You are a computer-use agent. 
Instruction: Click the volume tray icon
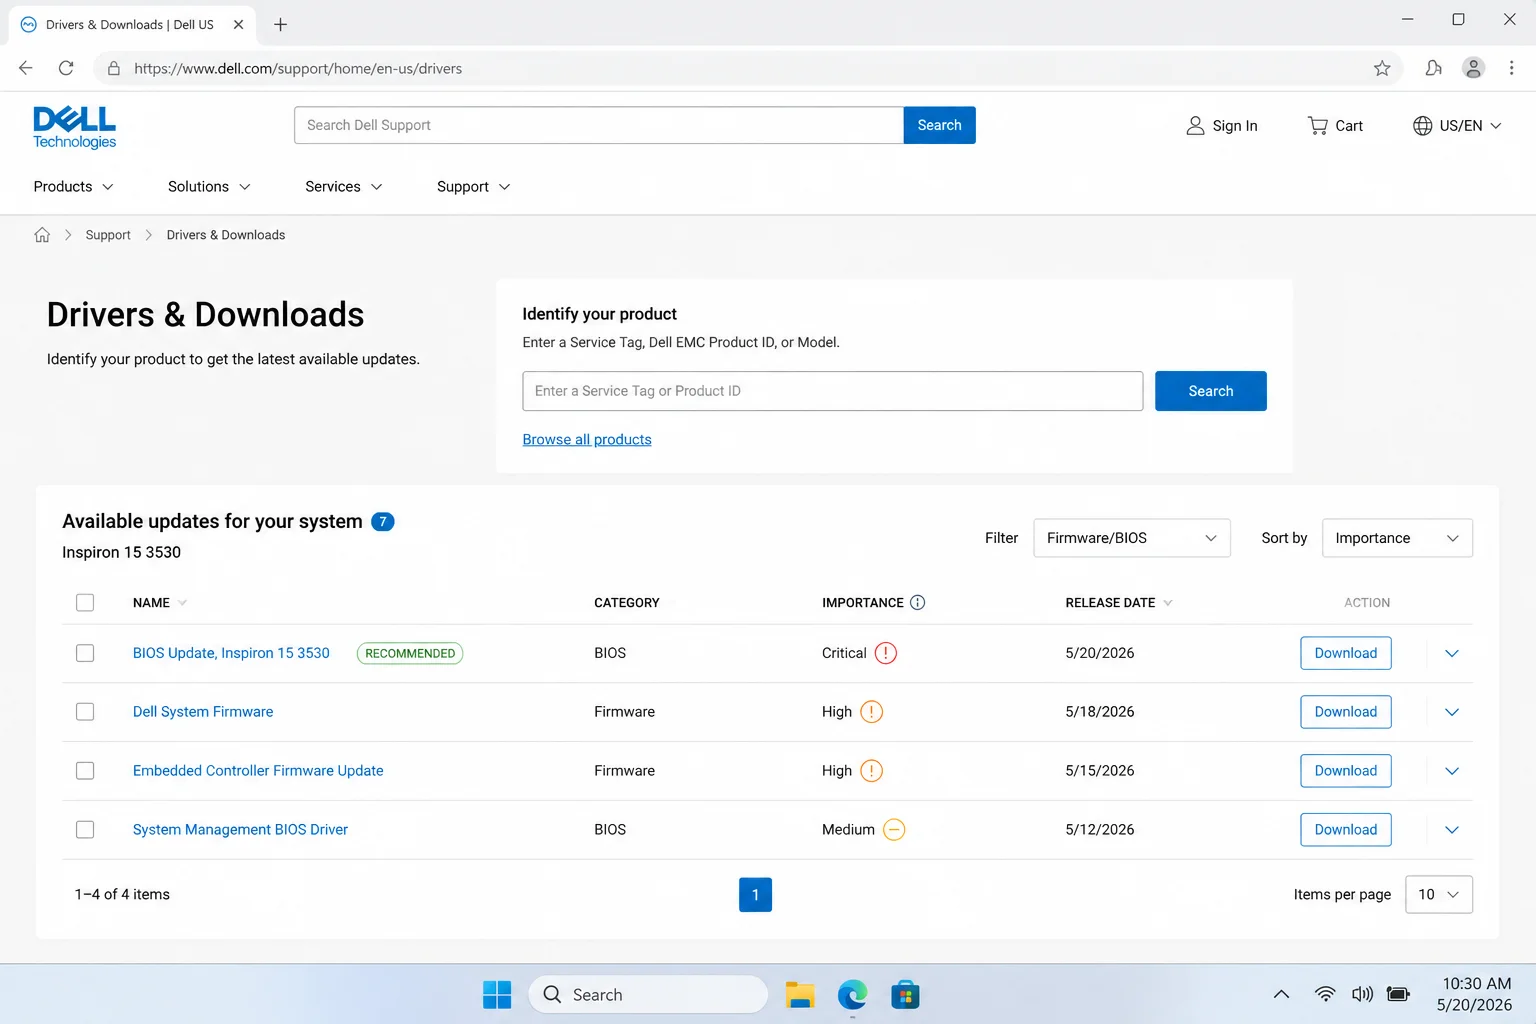pyautogui.click(x=1362, y=994)
